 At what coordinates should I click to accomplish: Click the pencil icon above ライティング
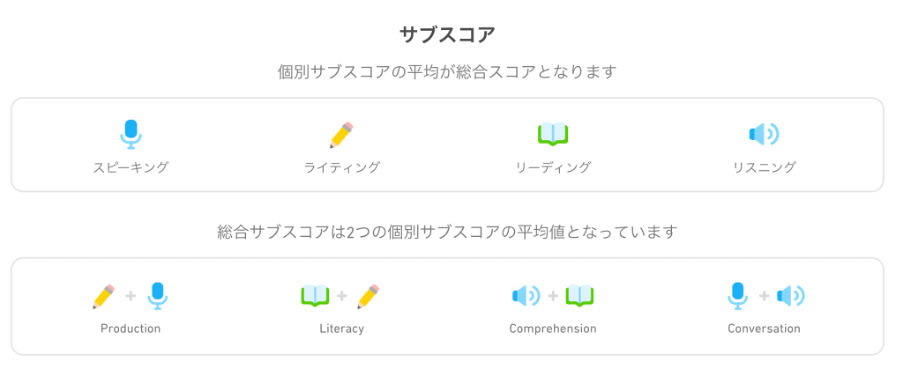(x=341, y=135)
